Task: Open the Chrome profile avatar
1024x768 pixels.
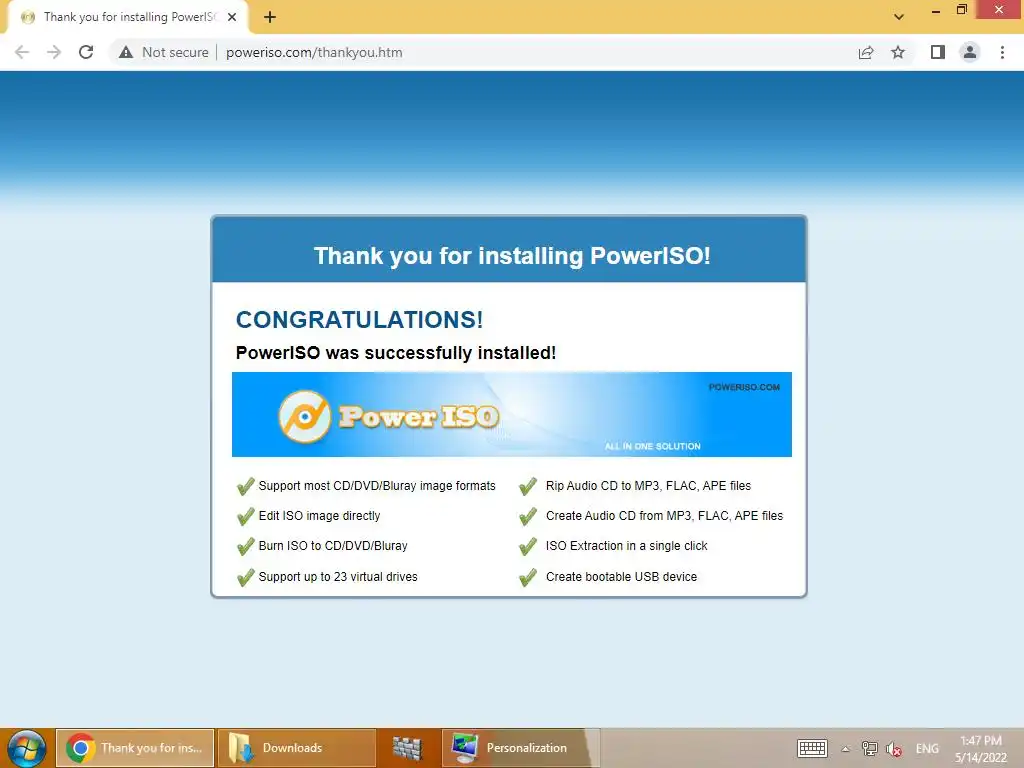Action: point(970,52)
